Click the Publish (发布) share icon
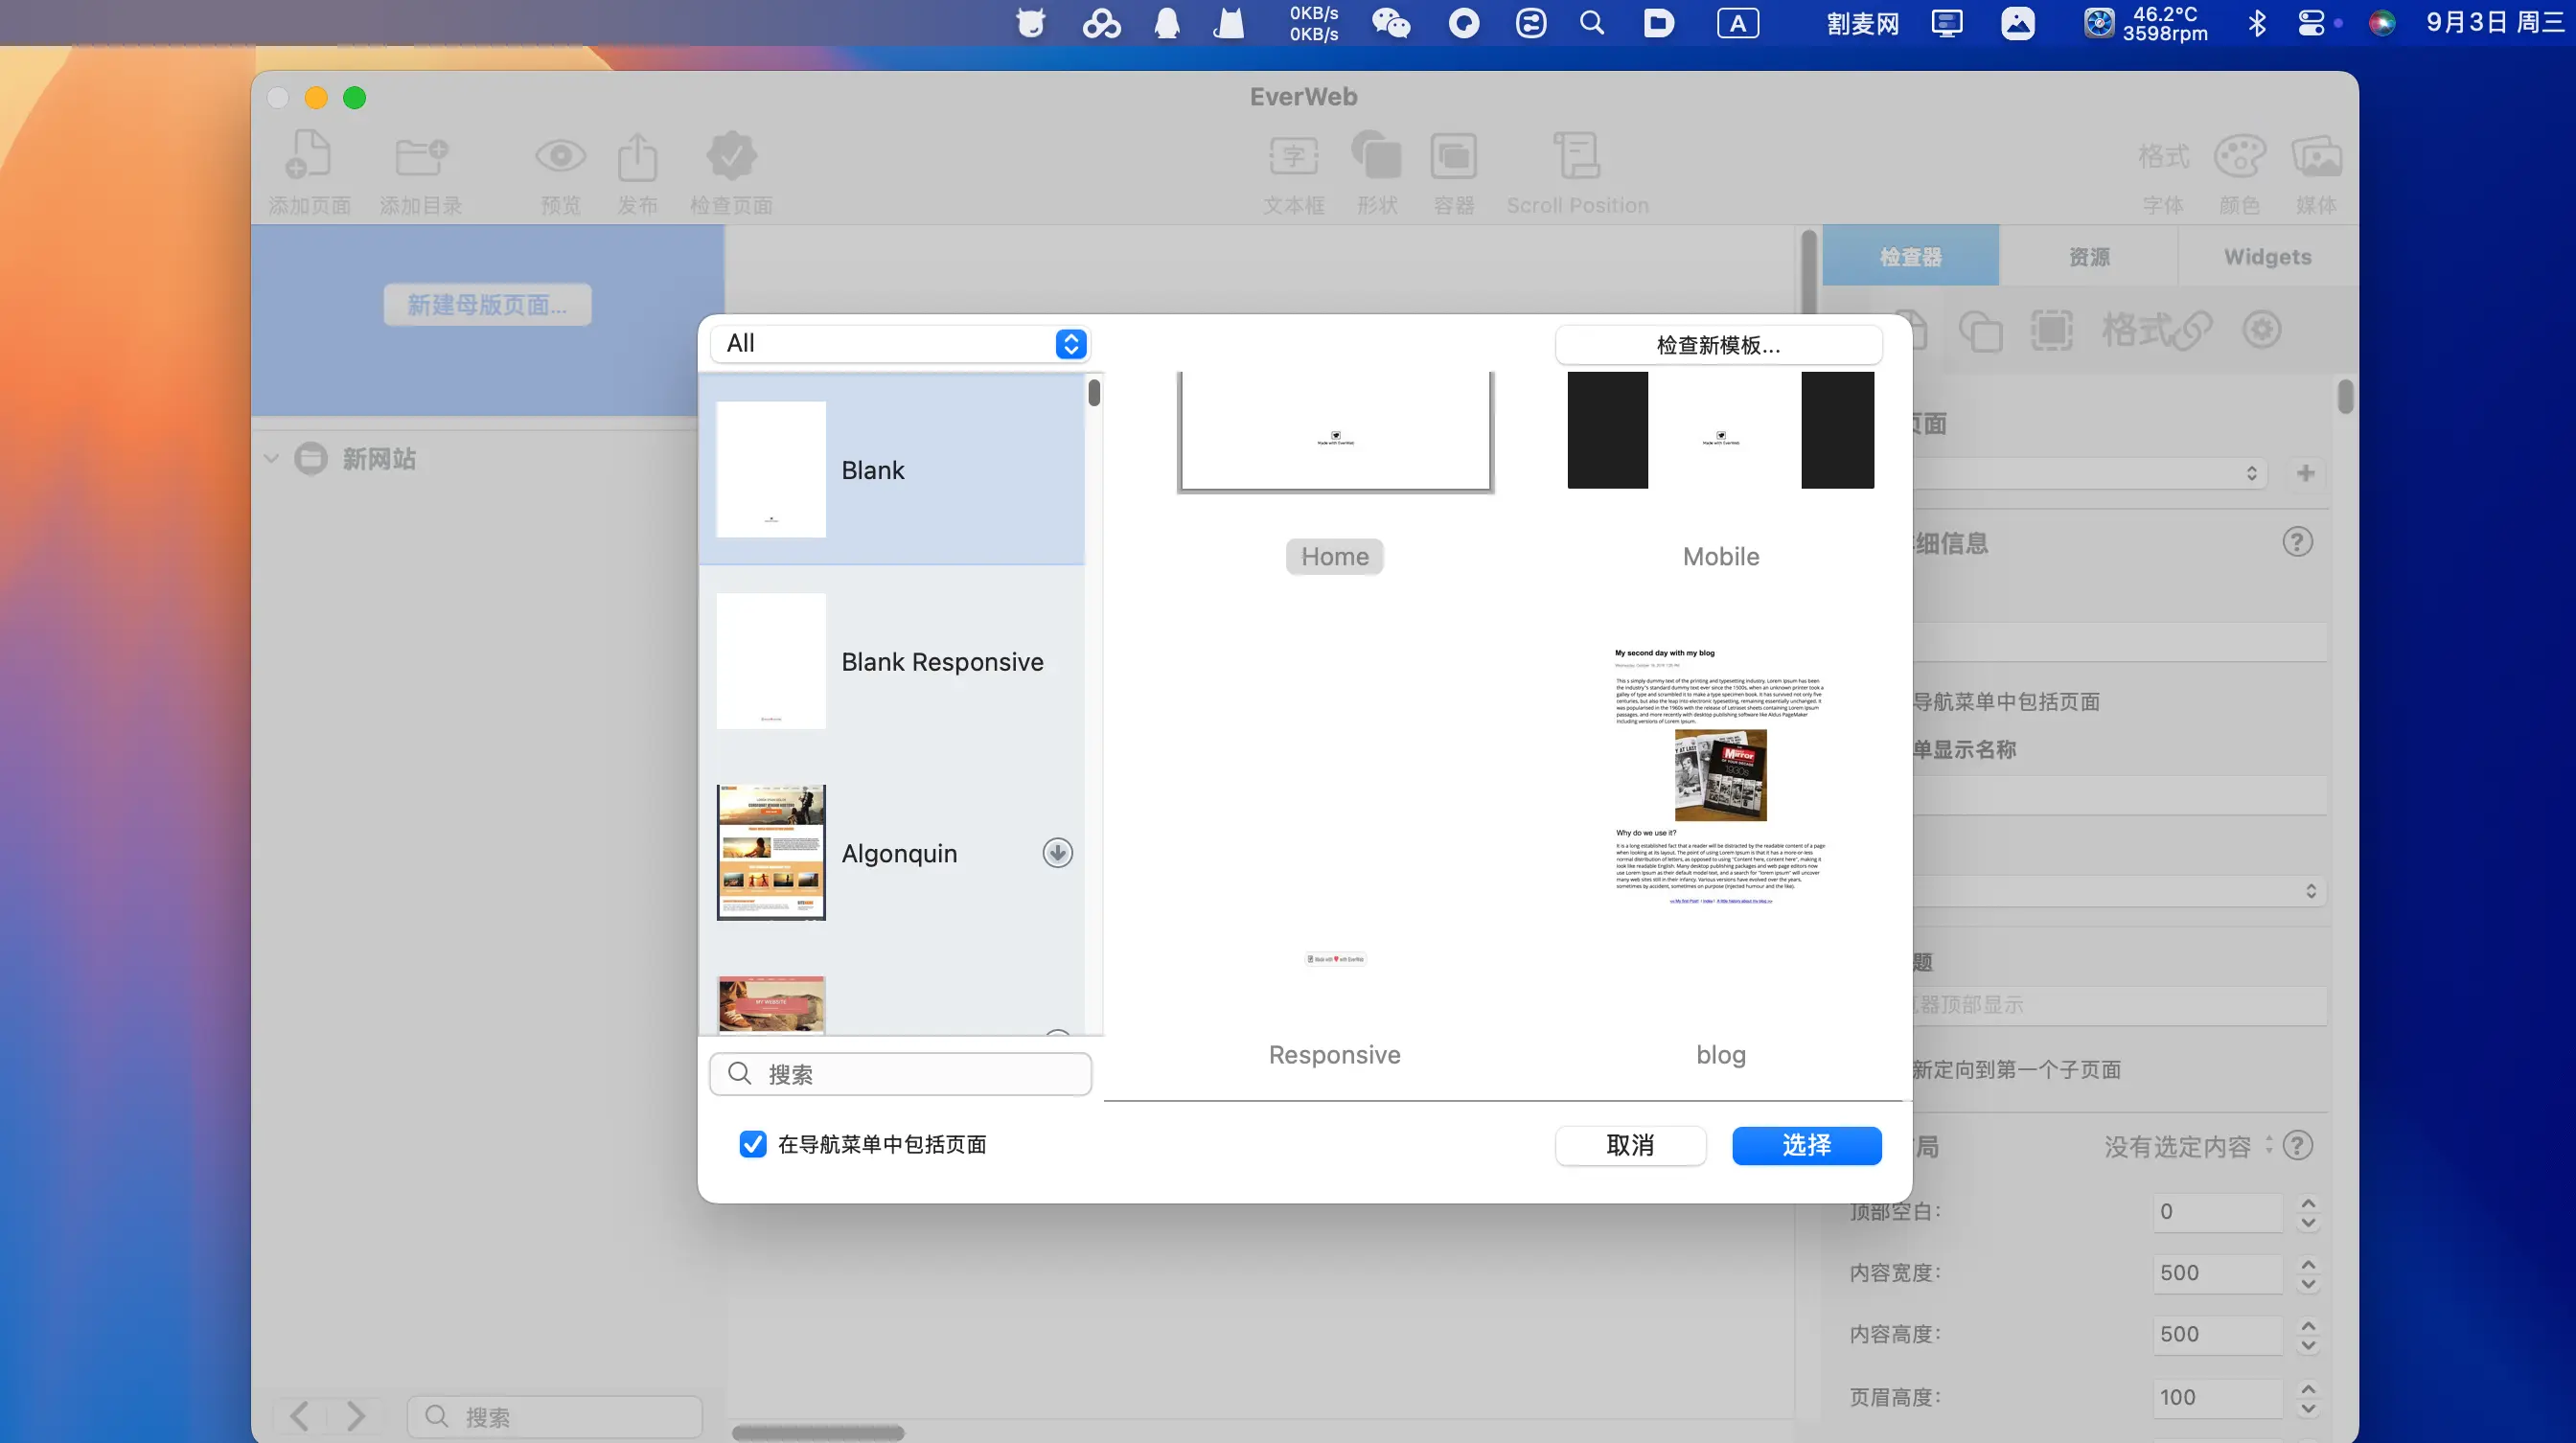This screenshot has height=1443, width=2576. coord(637,156)
